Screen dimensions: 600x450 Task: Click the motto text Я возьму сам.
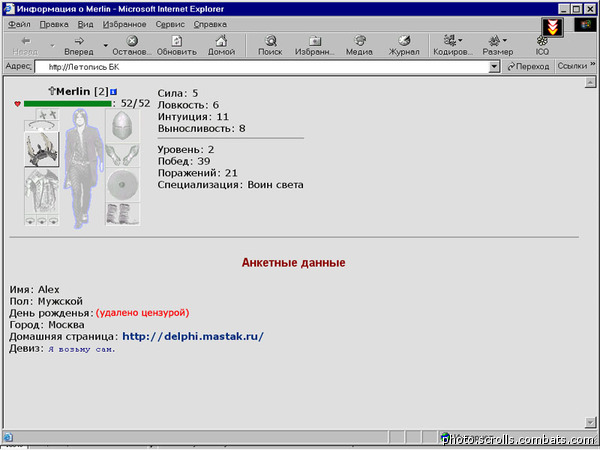[x=82, y=349]
